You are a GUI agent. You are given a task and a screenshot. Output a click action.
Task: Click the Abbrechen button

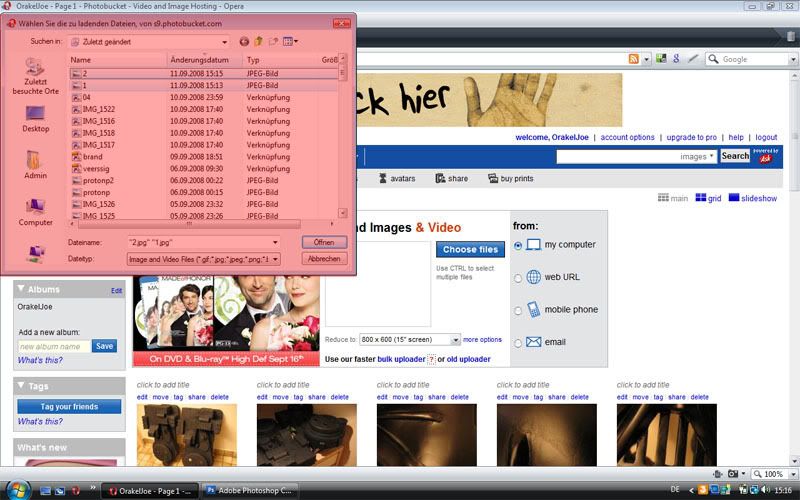(324, 259)
